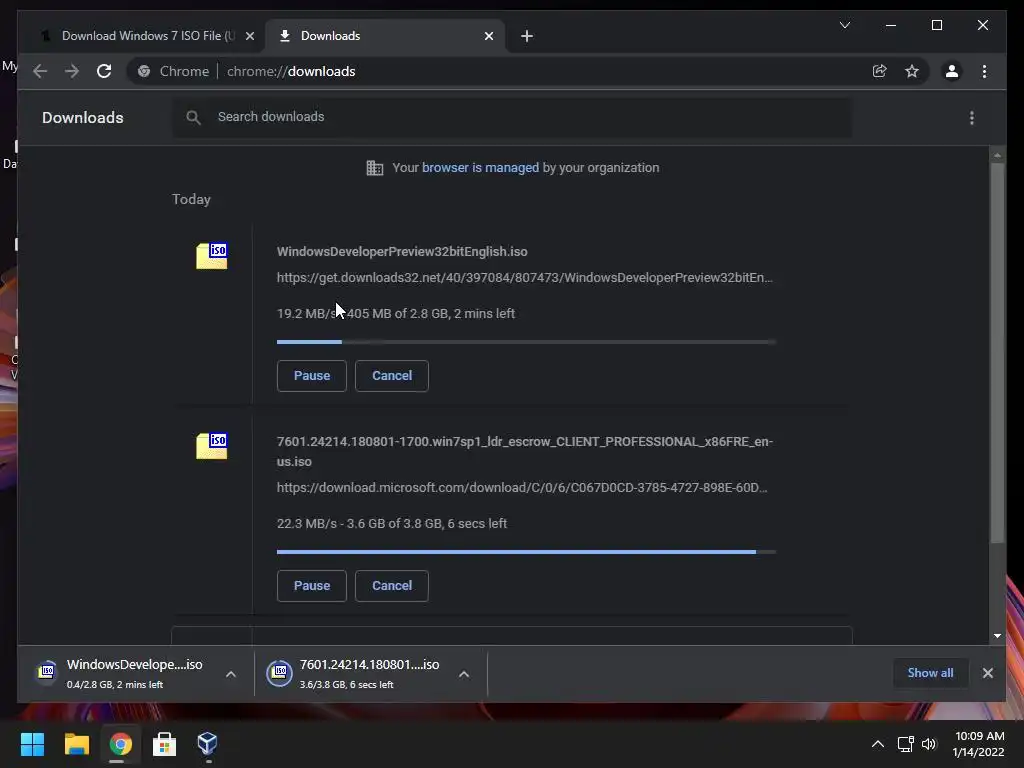
Task: Pause WindowsDeveloperPreview download
Action: click(312, 376)
